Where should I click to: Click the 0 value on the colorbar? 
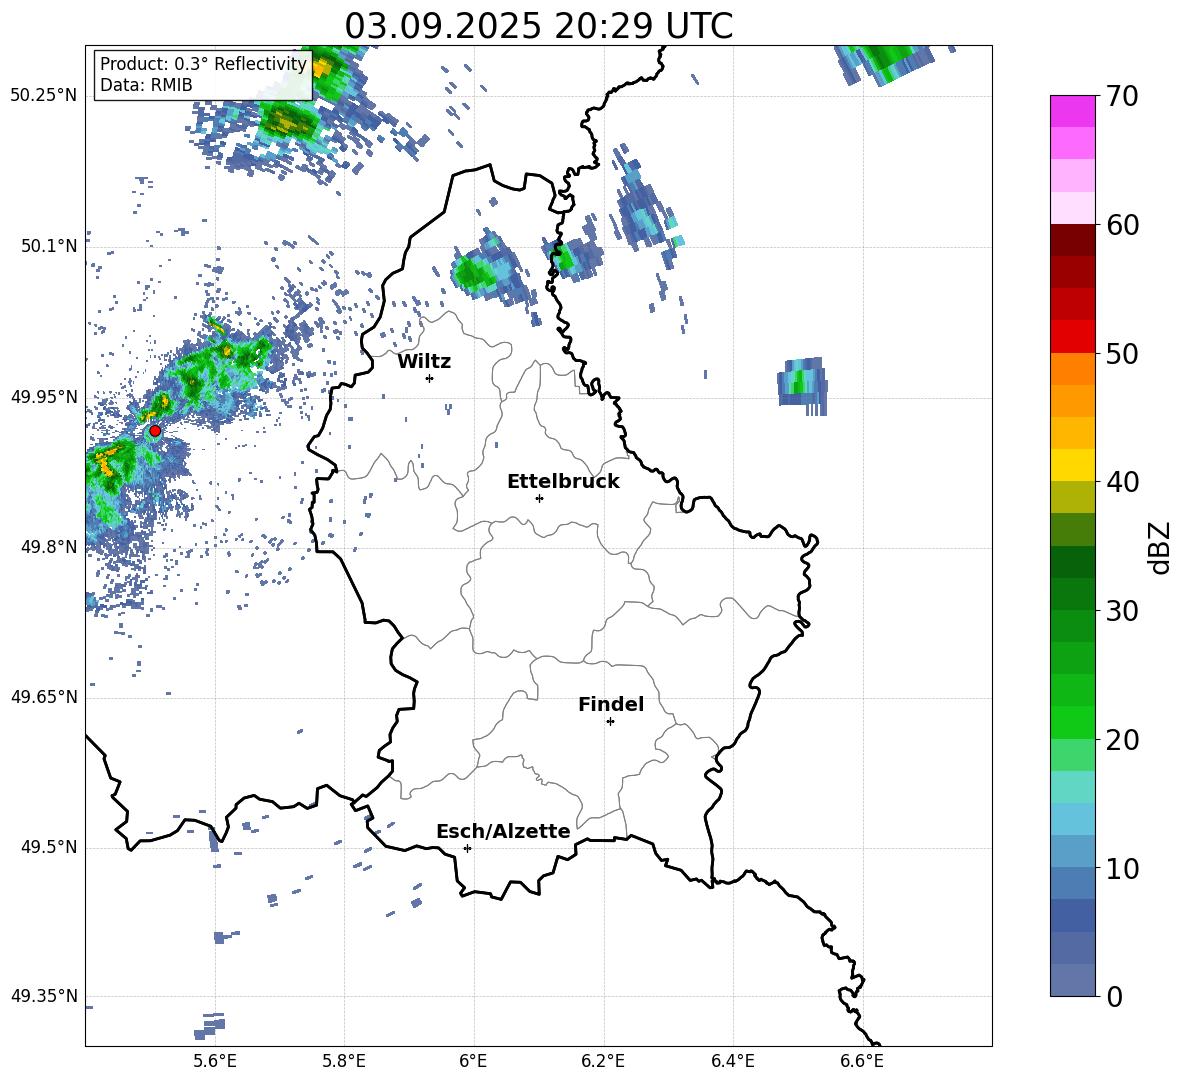[x=1113, y=996]
